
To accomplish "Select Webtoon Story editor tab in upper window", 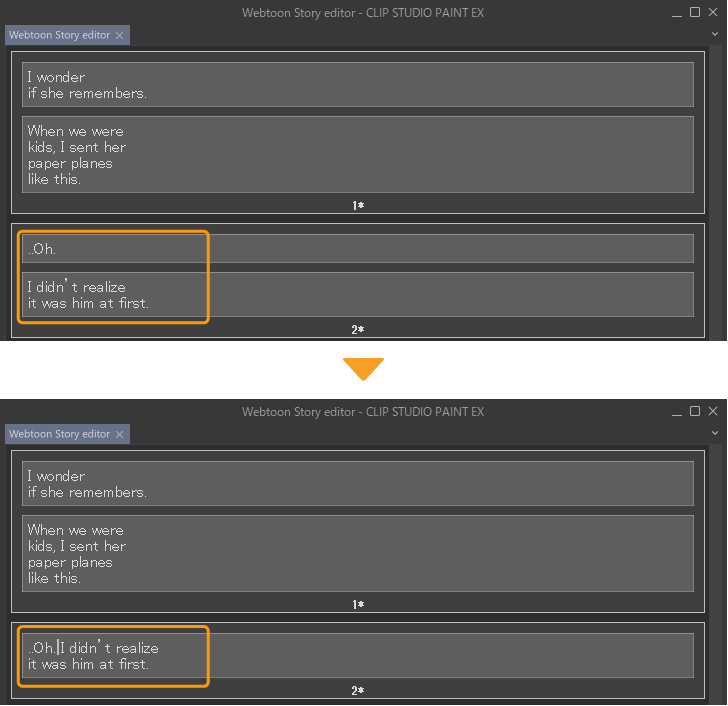I will (59, 35).
